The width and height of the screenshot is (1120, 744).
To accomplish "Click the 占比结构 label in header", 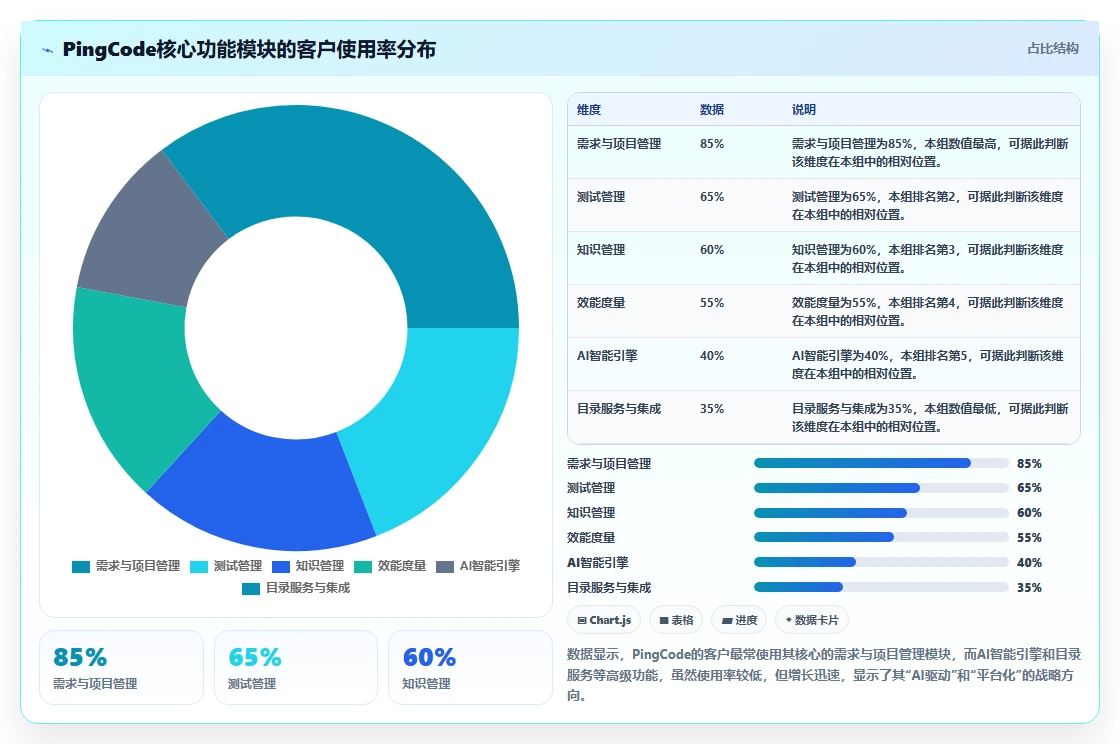I will point(1052,49).
